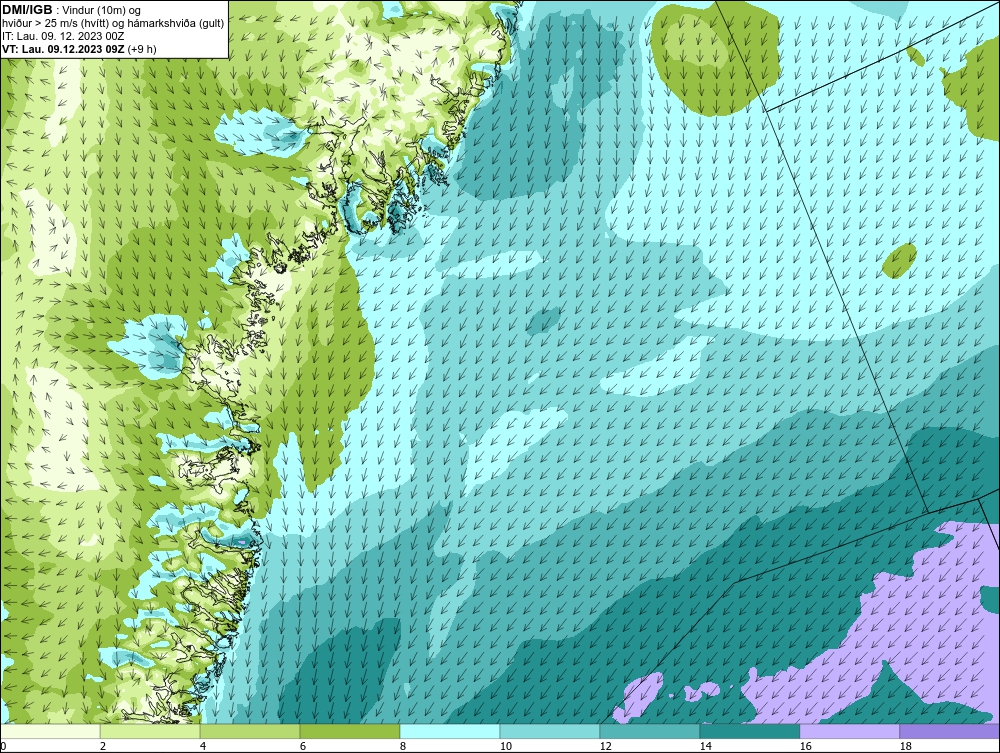This screenshot has height=753, width=1000.
Task: Click the "10" scale label
Action: point(506,746)
